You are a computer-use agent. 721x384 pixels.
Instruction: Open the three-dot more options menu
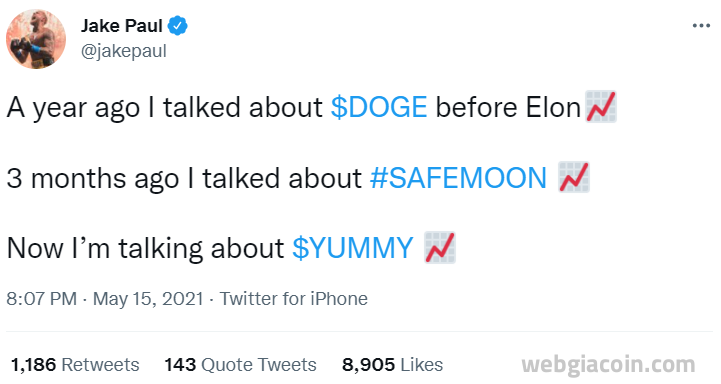pos(701,26)
